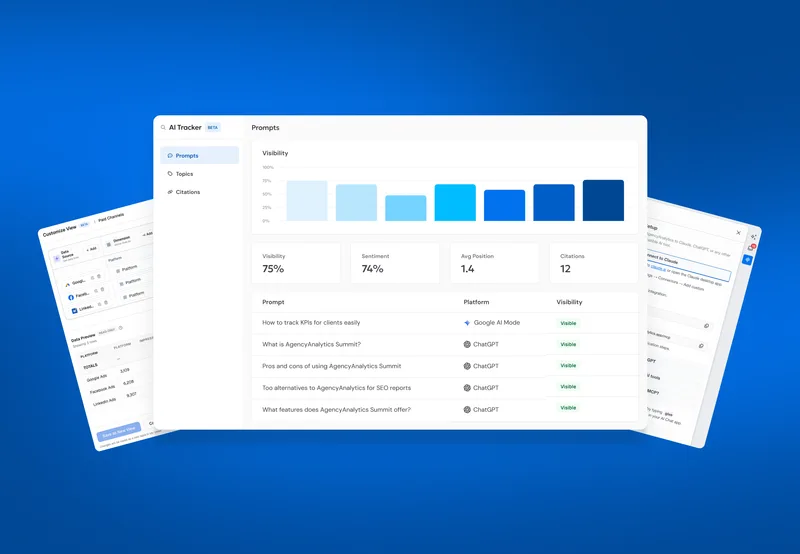Click Visible badge in 'What is AgencyAnalytics Summit?' row
Image resolution: width=800 pixels, height=554 pixels.
(568, 344)
